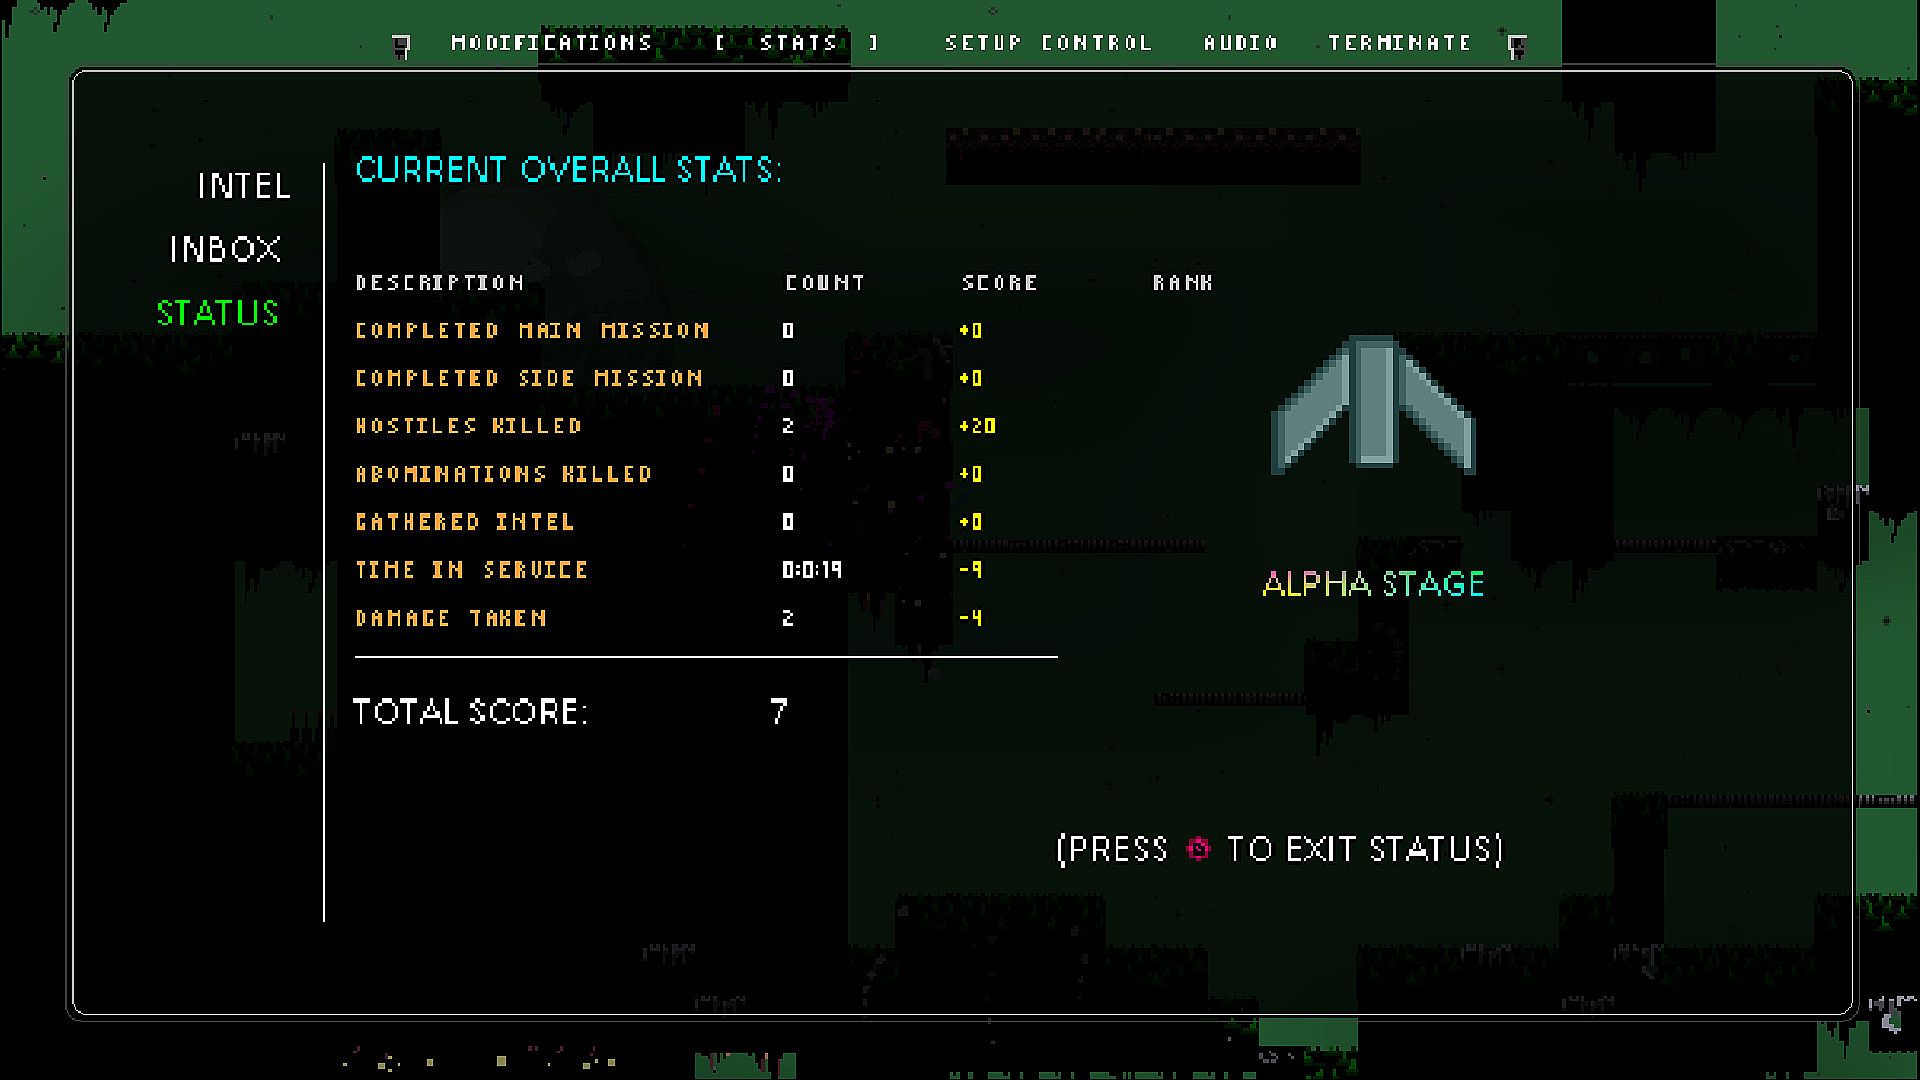Open the Inbox sidebar section

coord(225,249)
